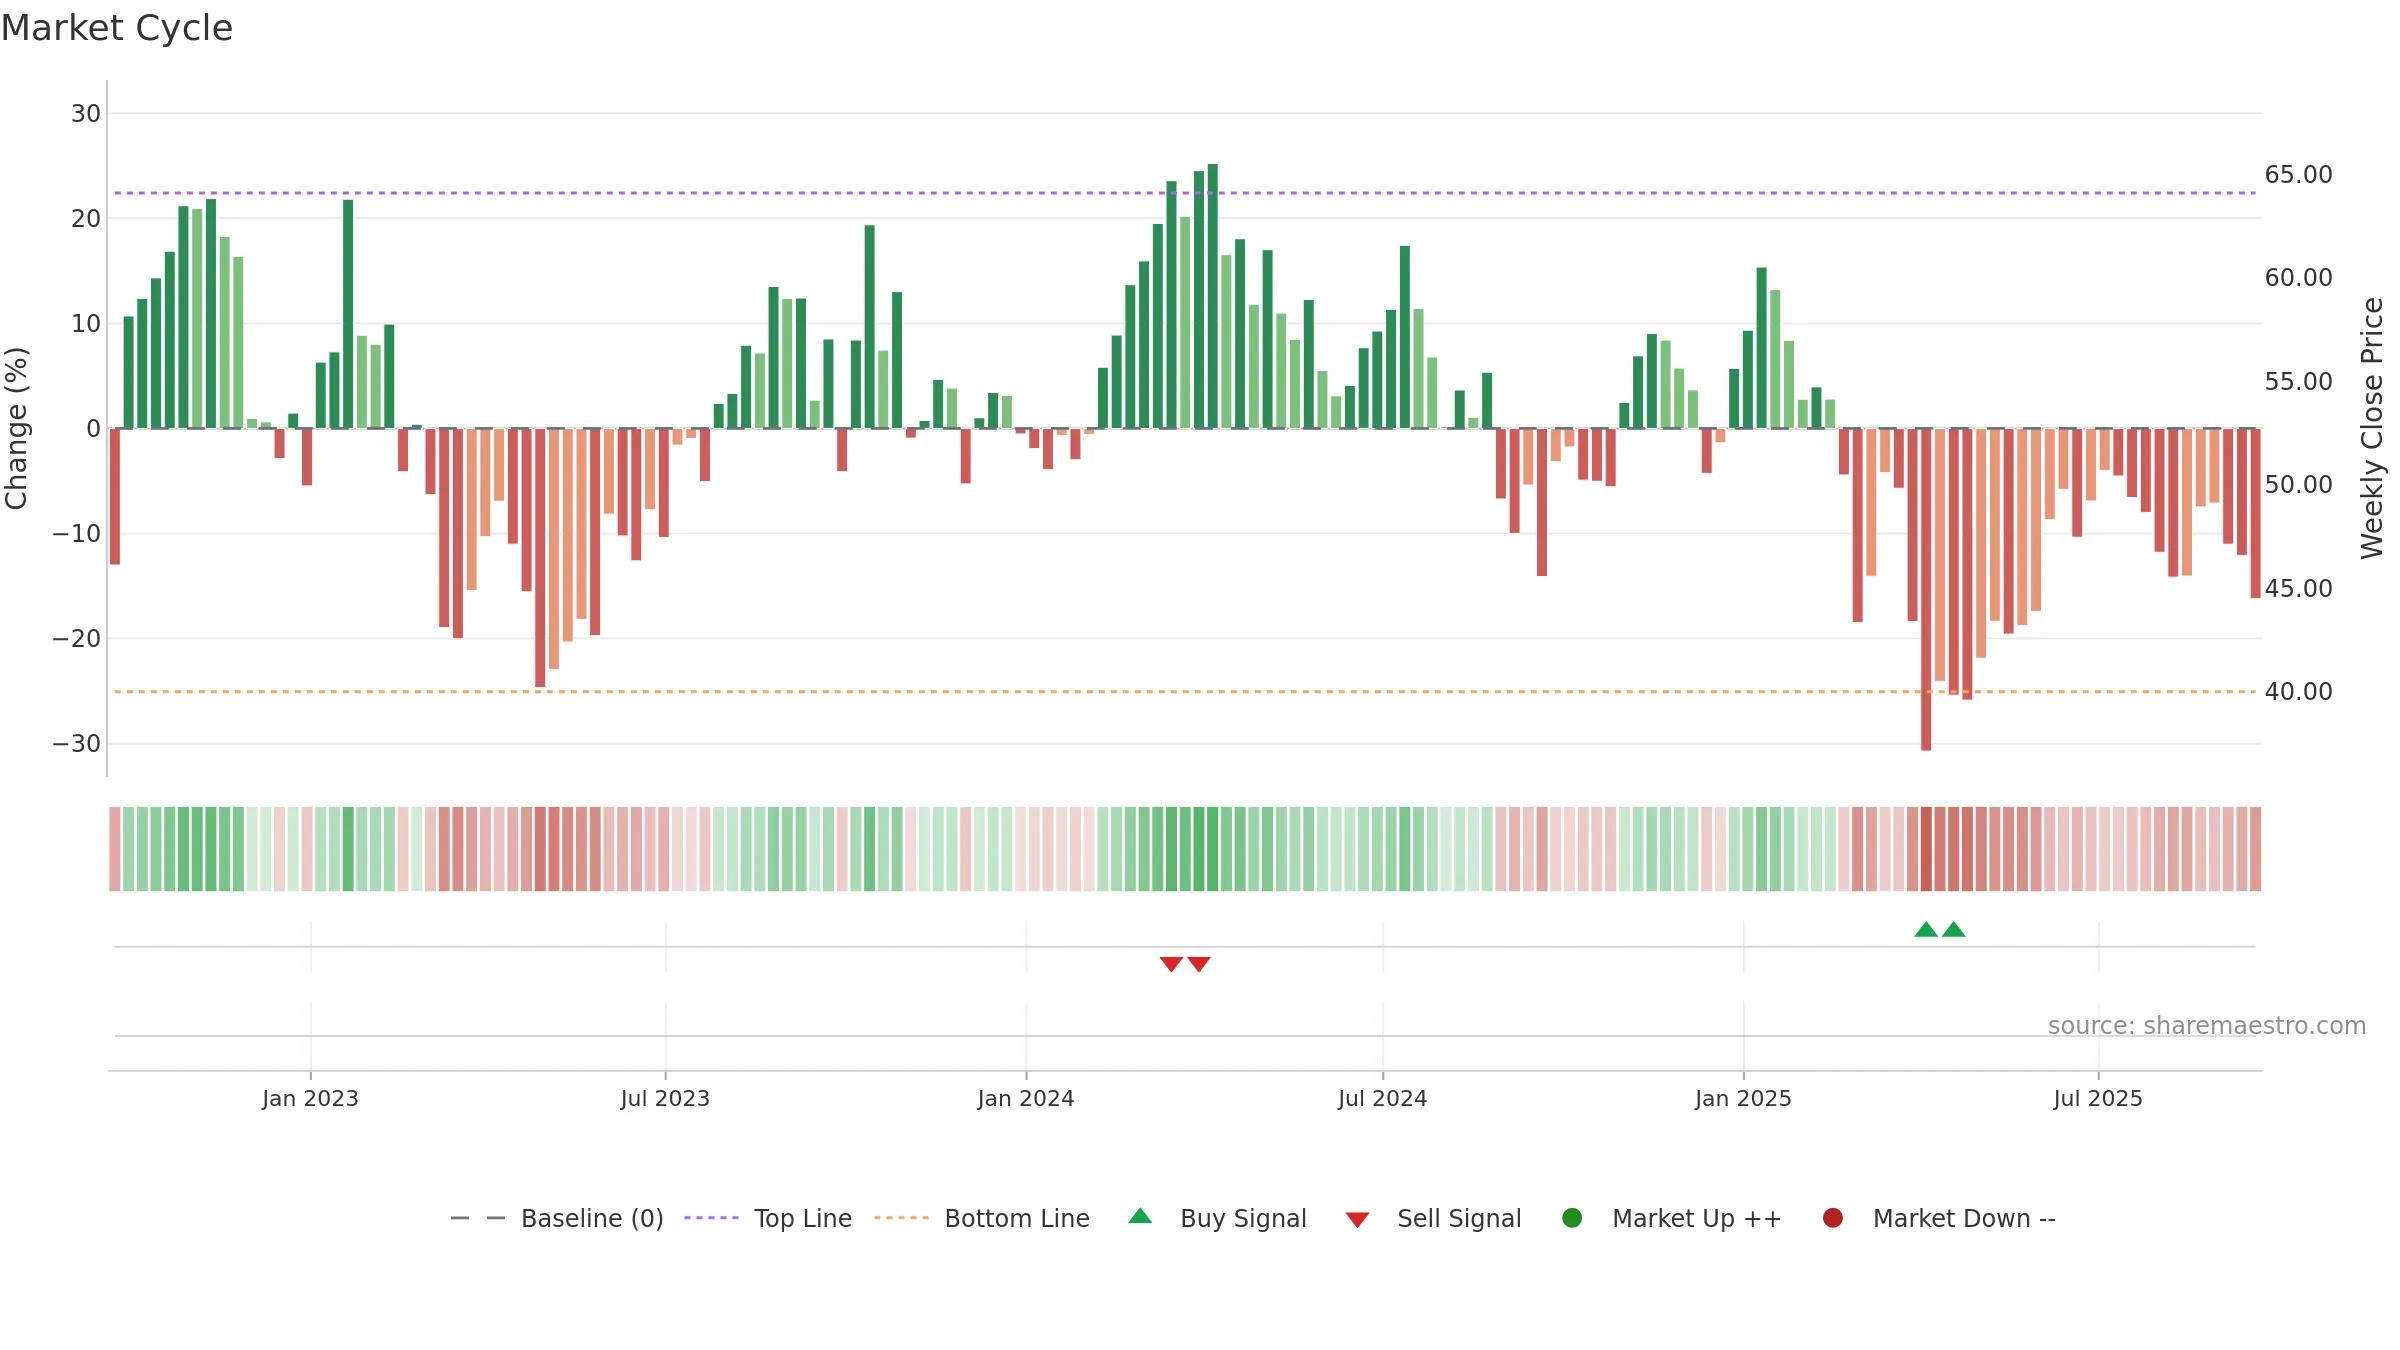Click the gray dashed Baseline legend swatch
The image size is (2400, 1350).
pyautogui.click(x=478, y=1218)
